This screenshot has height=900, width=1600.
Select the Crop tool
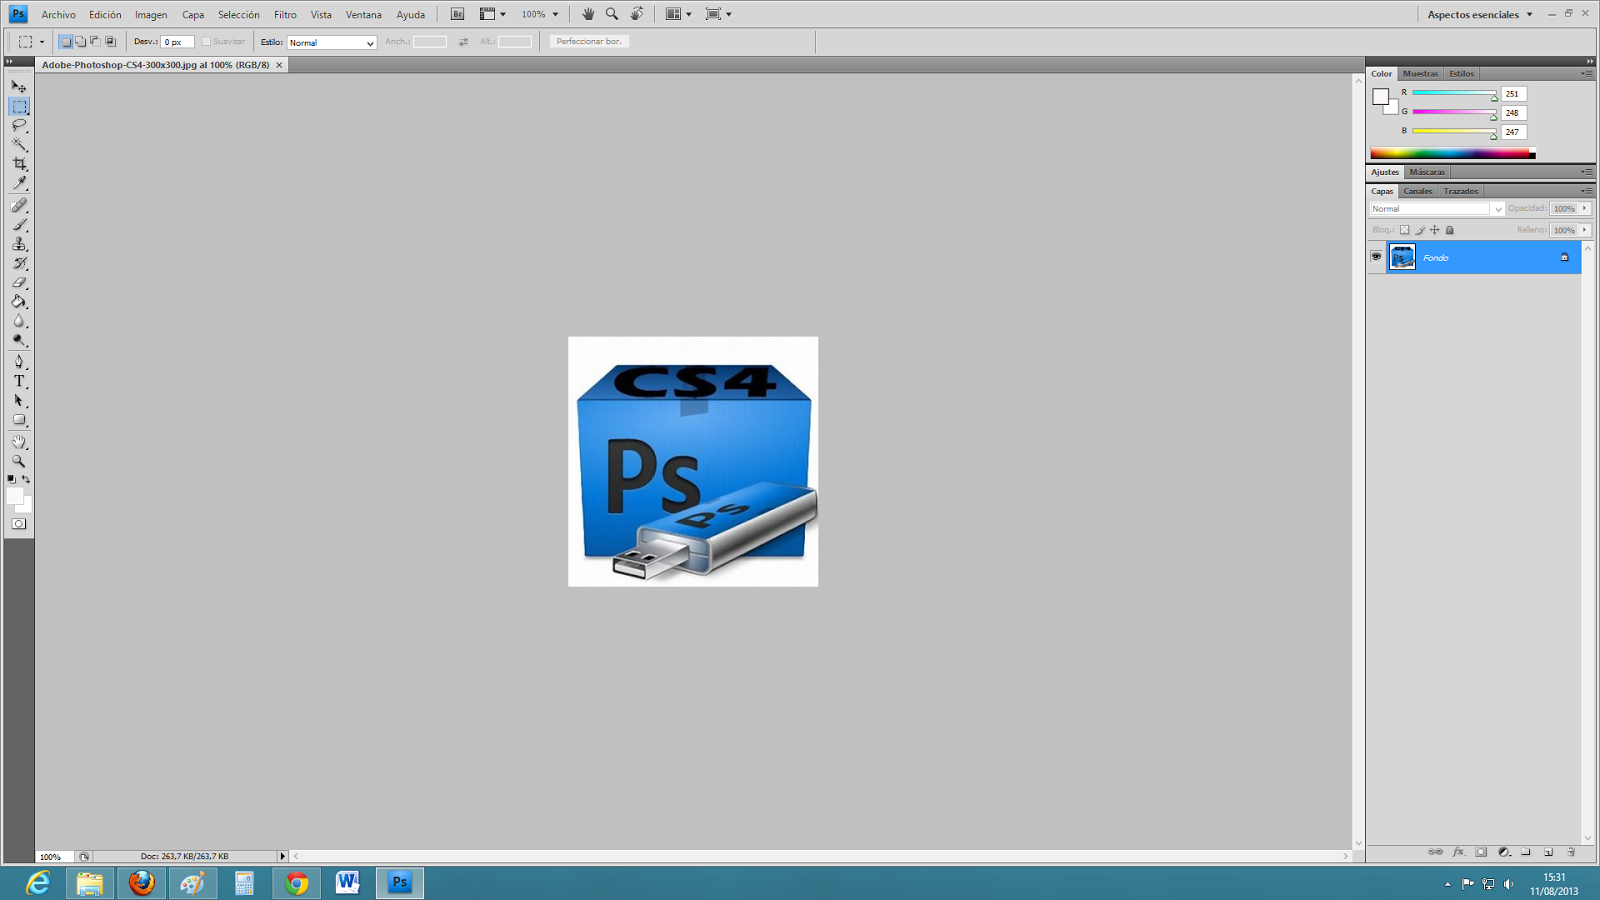pyautogui.click(x=19, y=164)
